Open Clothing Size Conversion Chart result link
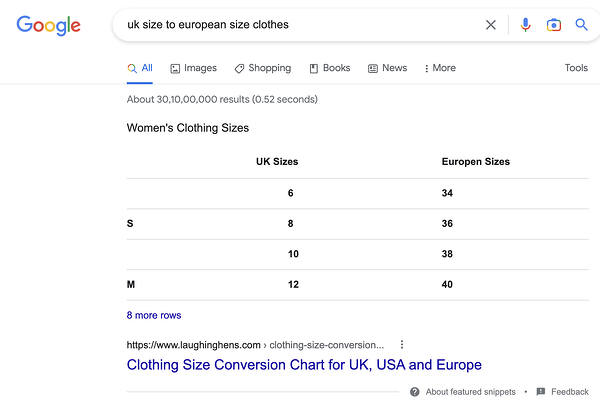 (x=304, y=365)
